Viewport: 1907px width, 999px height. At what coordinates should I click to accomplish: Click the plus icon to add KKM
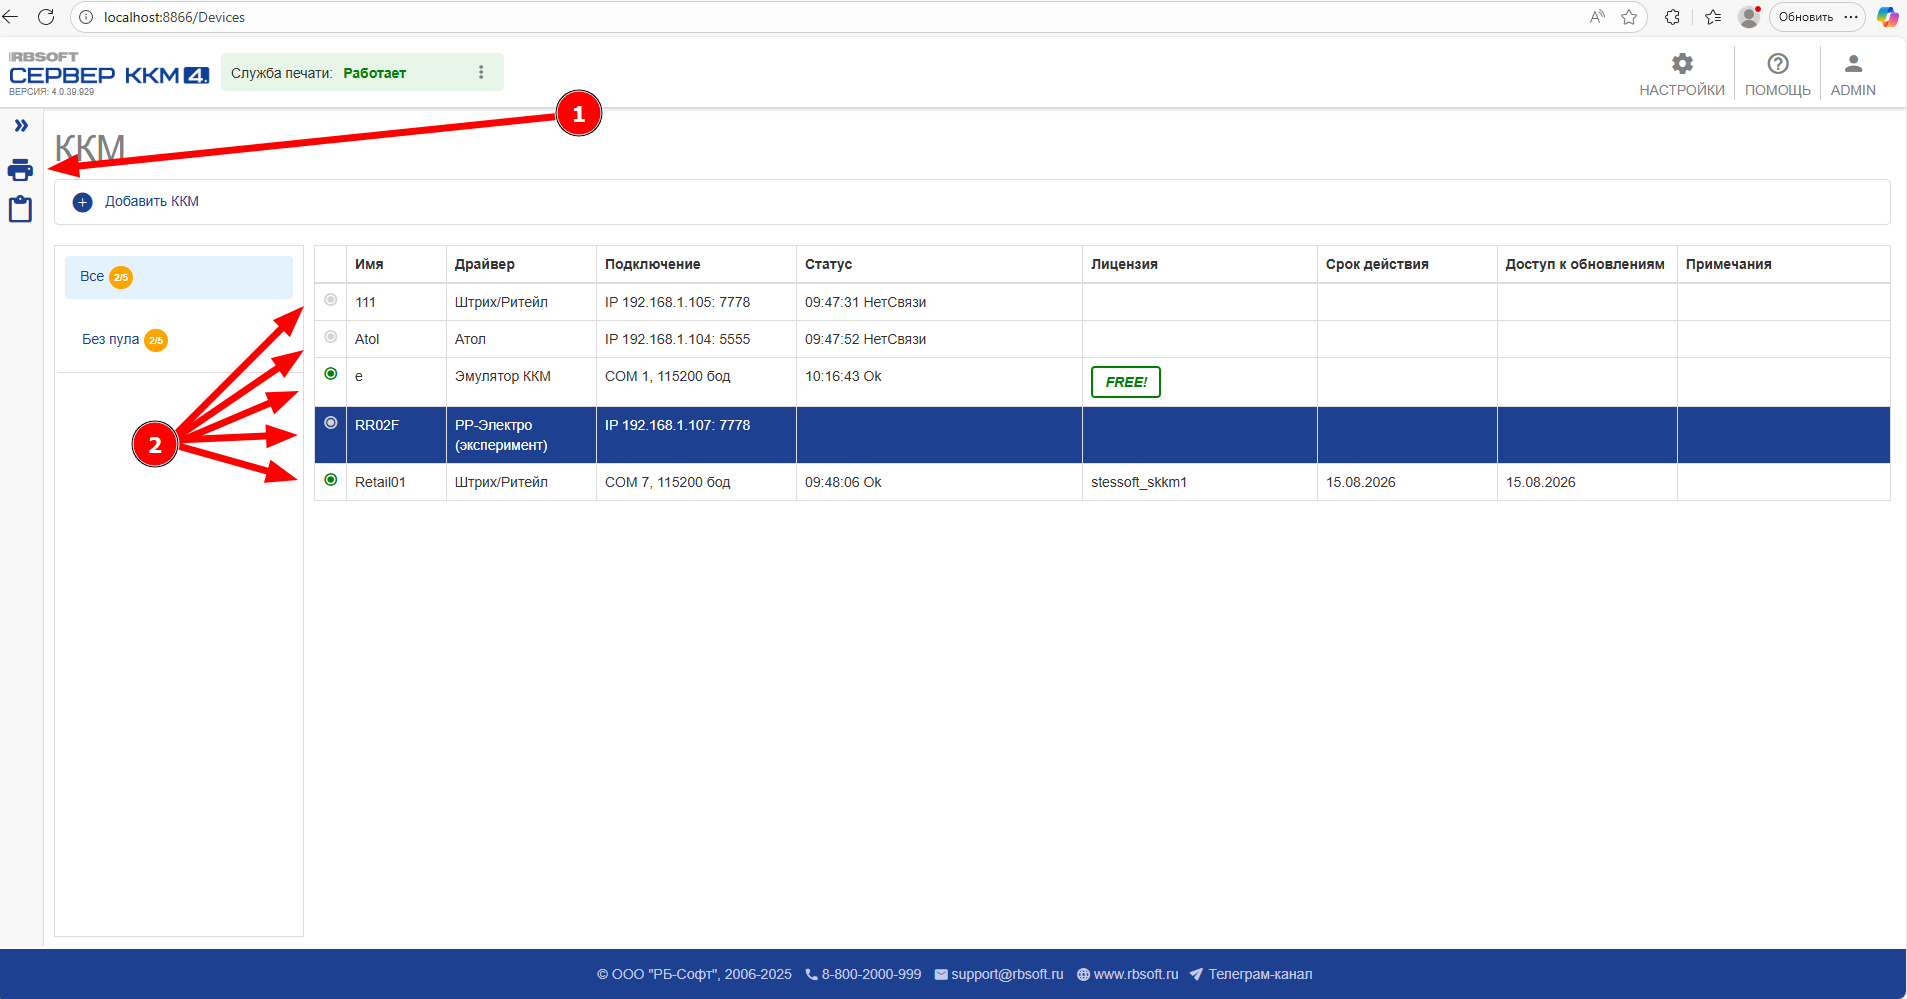tap(83, 202)
